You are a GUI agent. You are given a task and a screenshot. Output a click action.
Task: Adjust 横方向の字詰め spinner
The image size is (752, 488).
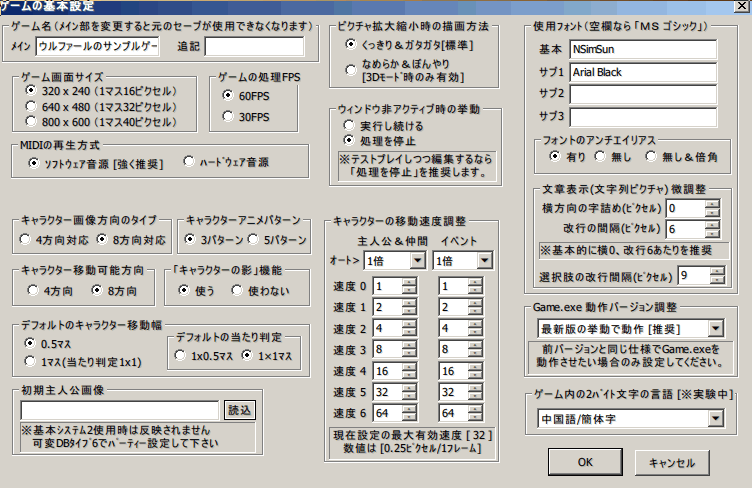click(712, 208)
